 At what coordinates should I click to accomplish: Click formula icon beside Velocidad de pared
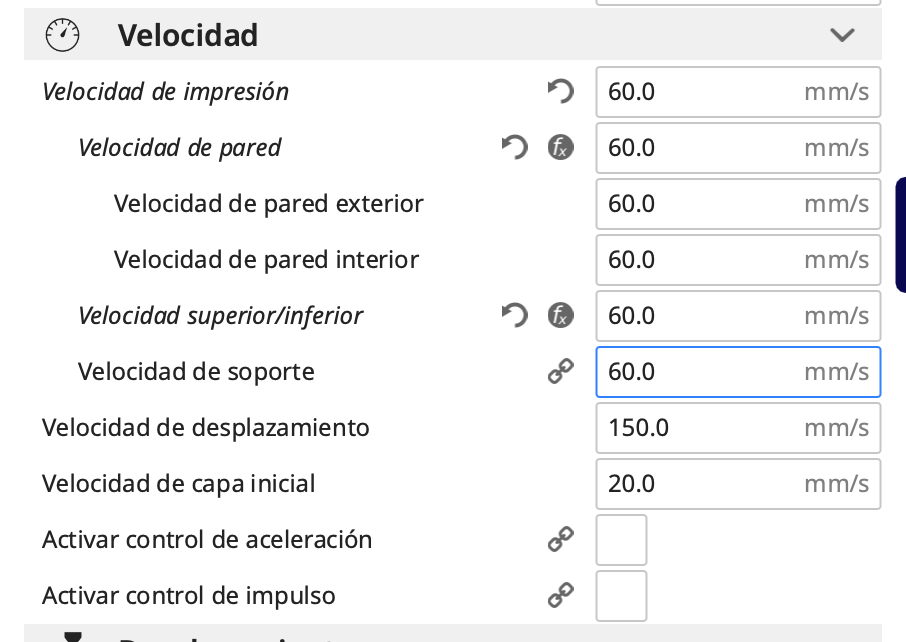tap(561, 148)
